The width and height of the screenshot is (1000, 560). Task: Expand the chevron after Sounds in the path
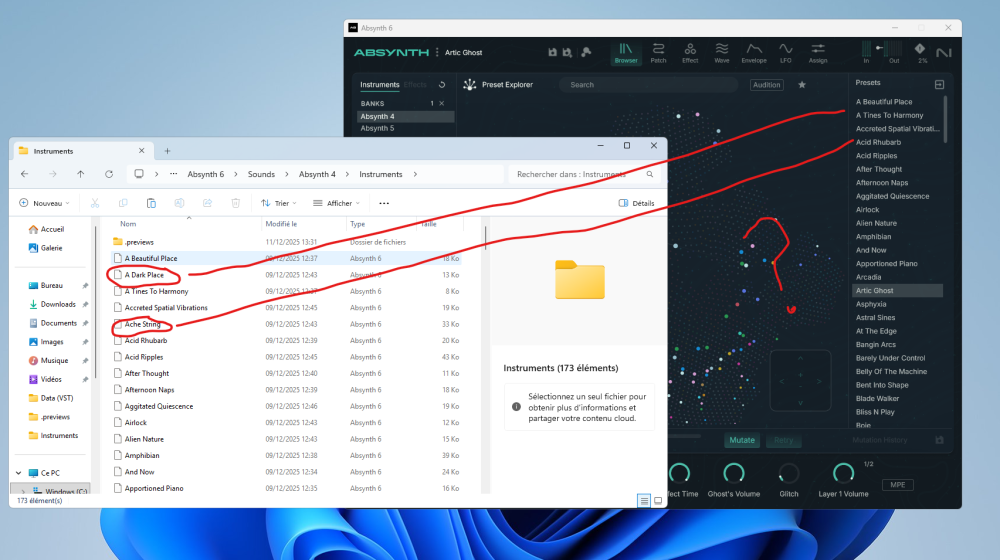pos(287,174)
